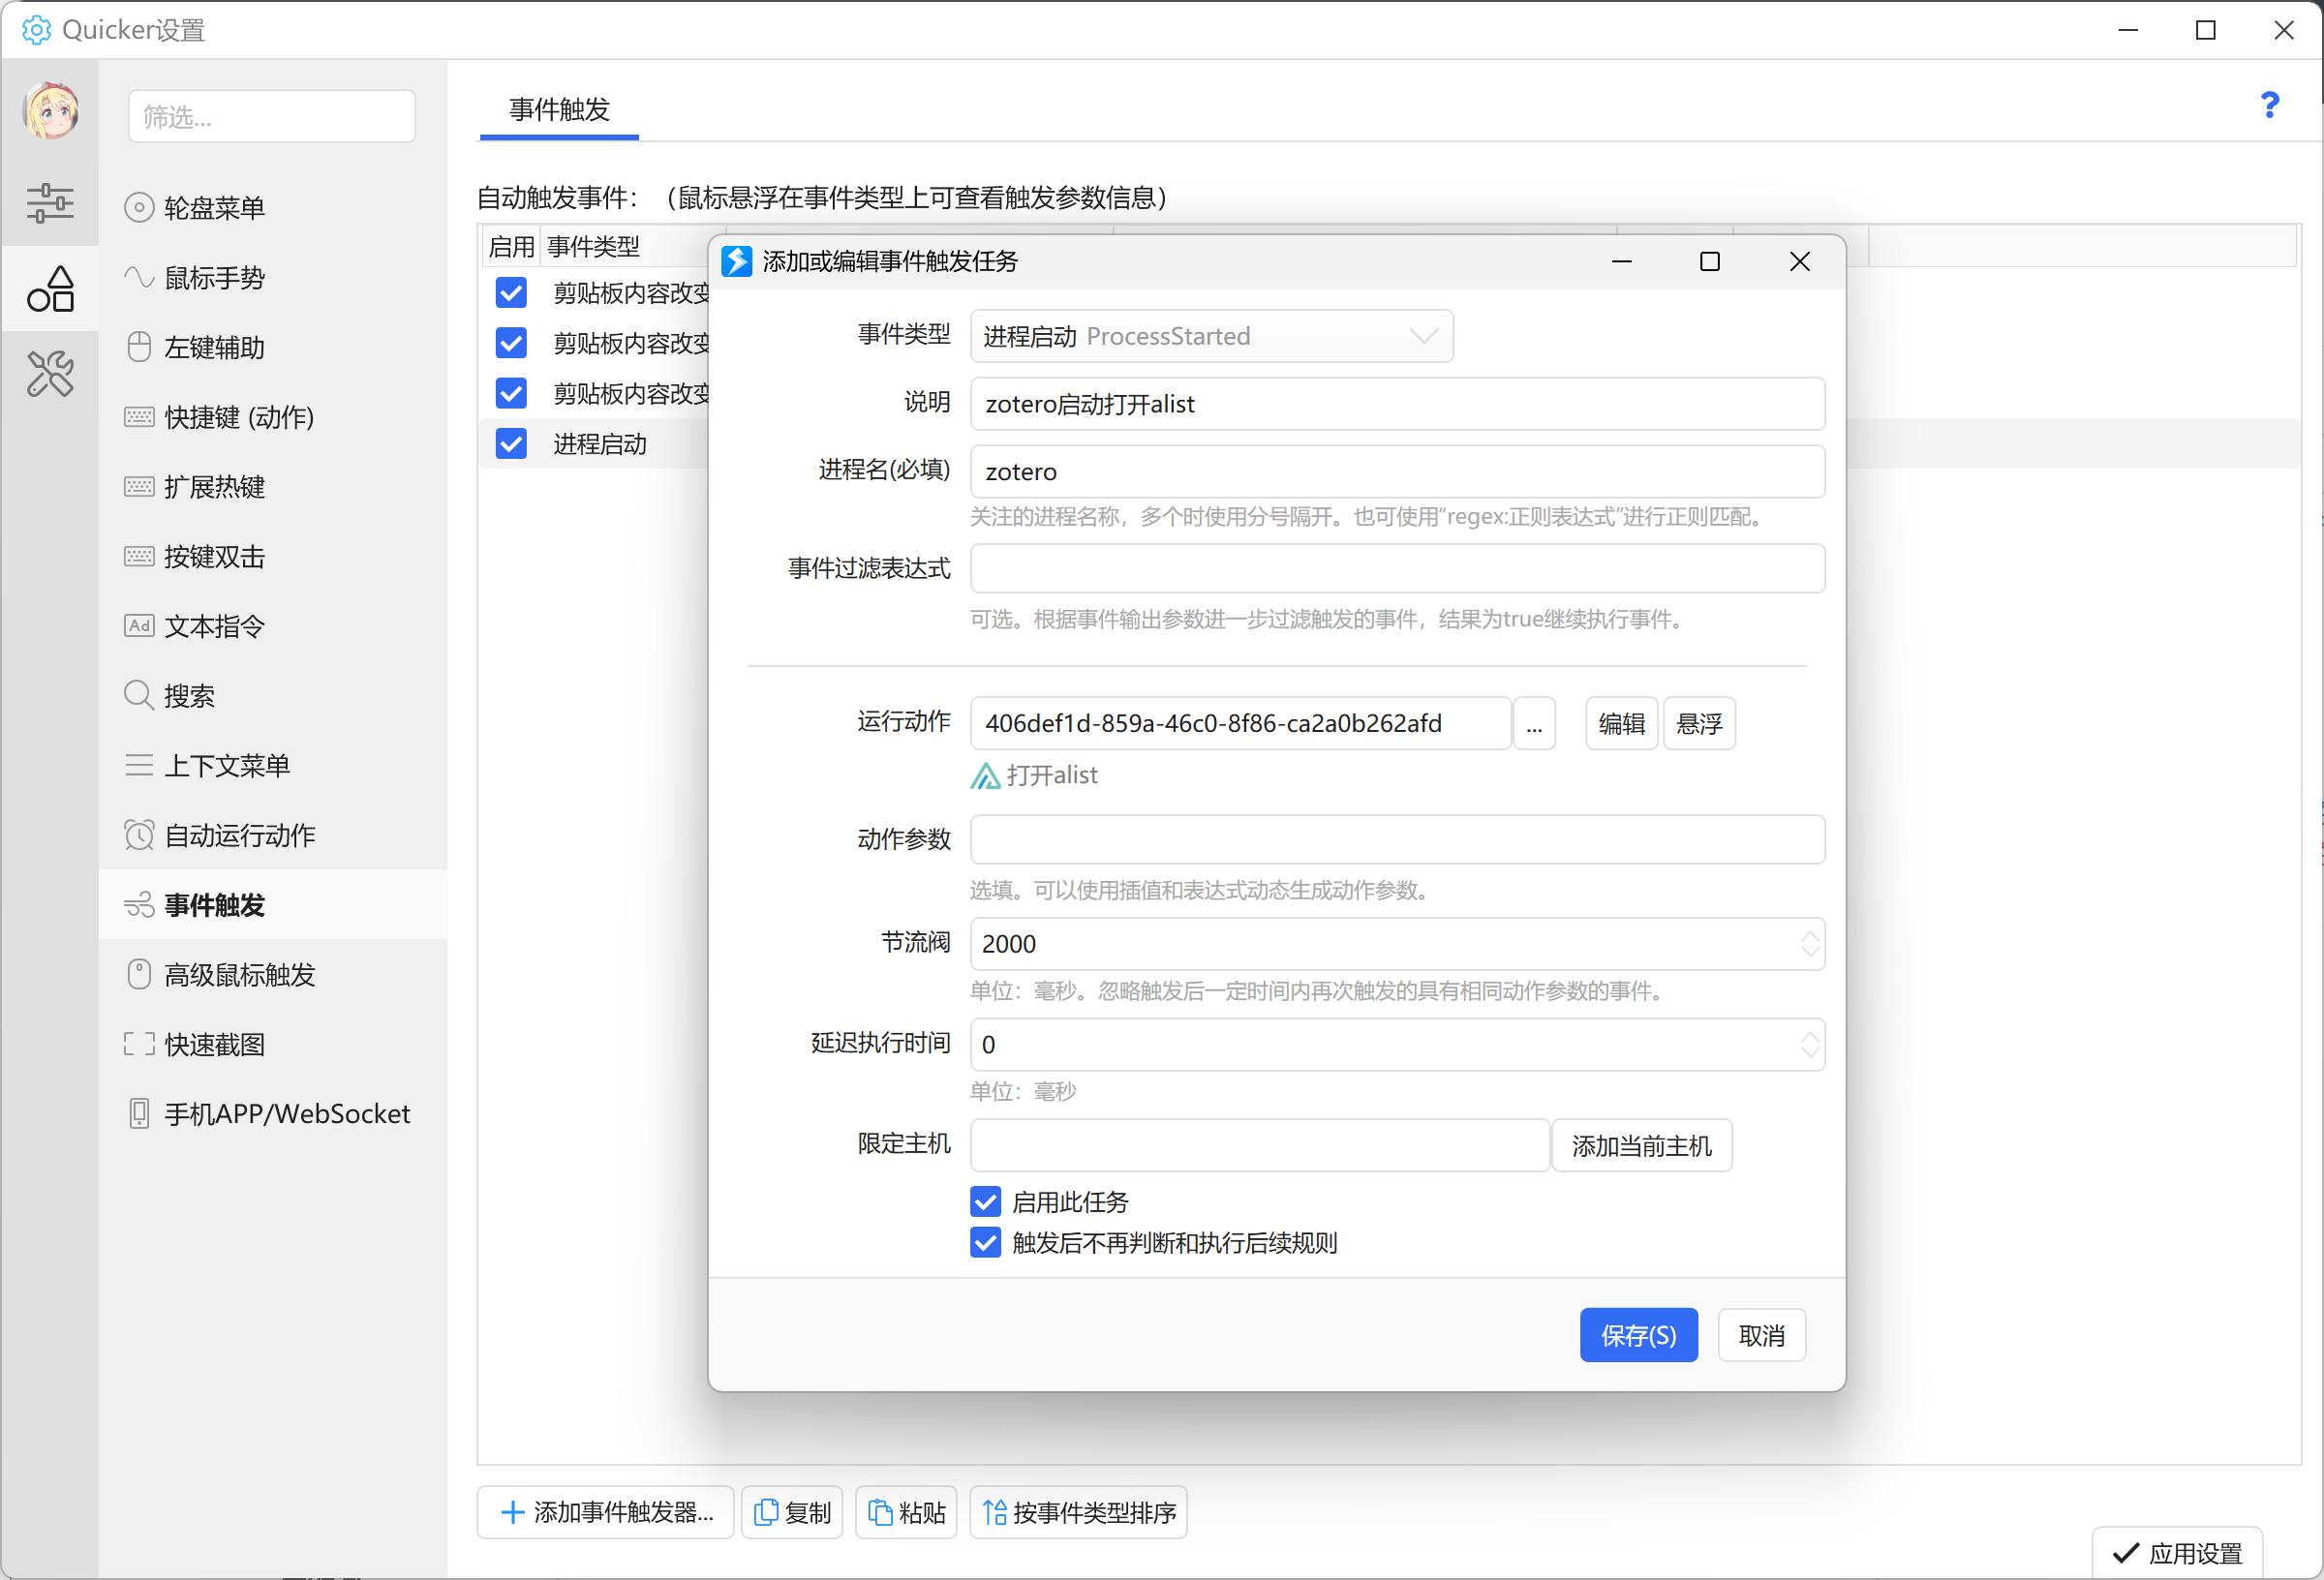The image size is (2324, 1580).
Task: Click the 启用 column header
Action: click(511, 246)
